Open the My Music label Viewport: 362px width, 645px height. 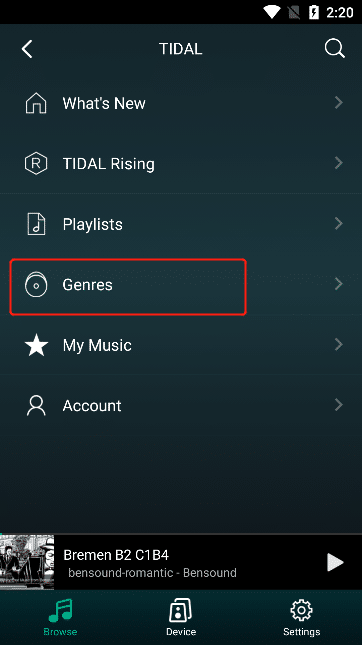(x=97, y=345)
